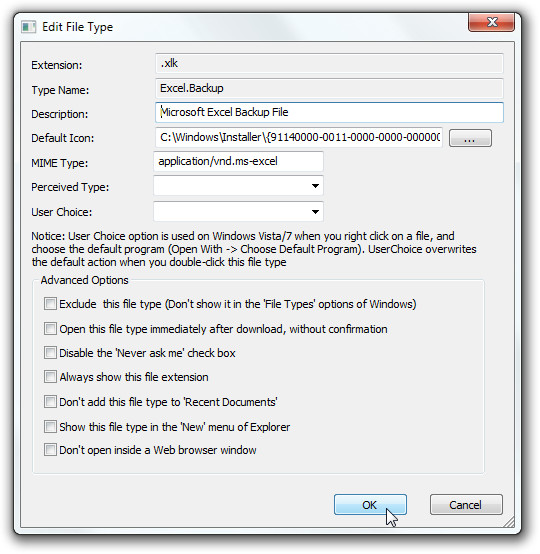Click the Type Name field showing Excel.Backup
Viewport: 540px width, 554px height.
click(x=329, y=88)
